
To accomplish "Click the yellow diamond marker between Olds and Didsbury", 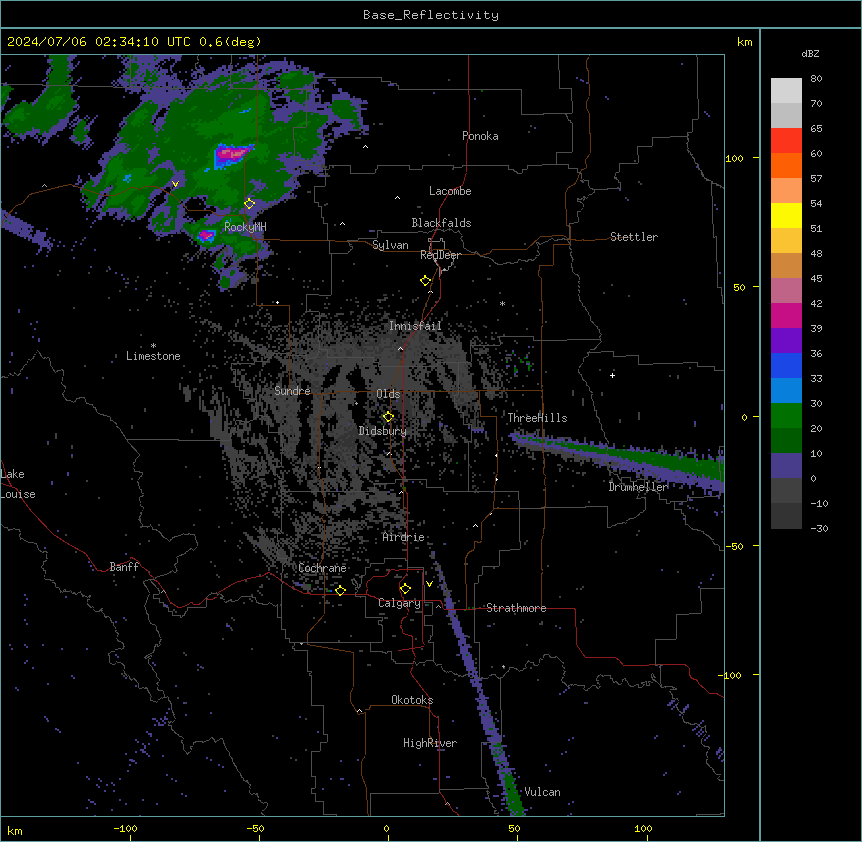I will coord(389,417).
